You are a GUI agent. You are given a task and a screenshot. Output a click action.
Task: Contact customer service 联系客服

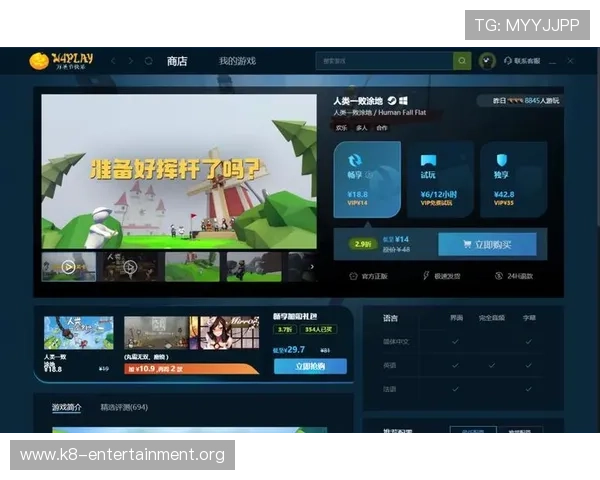pyautogui.click(x=522, y=61)
